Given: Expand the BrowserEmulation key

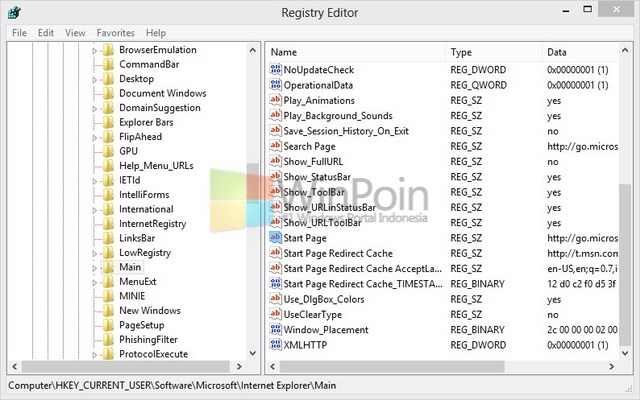Looking at the screenshot, I should [x=95, y=51].
